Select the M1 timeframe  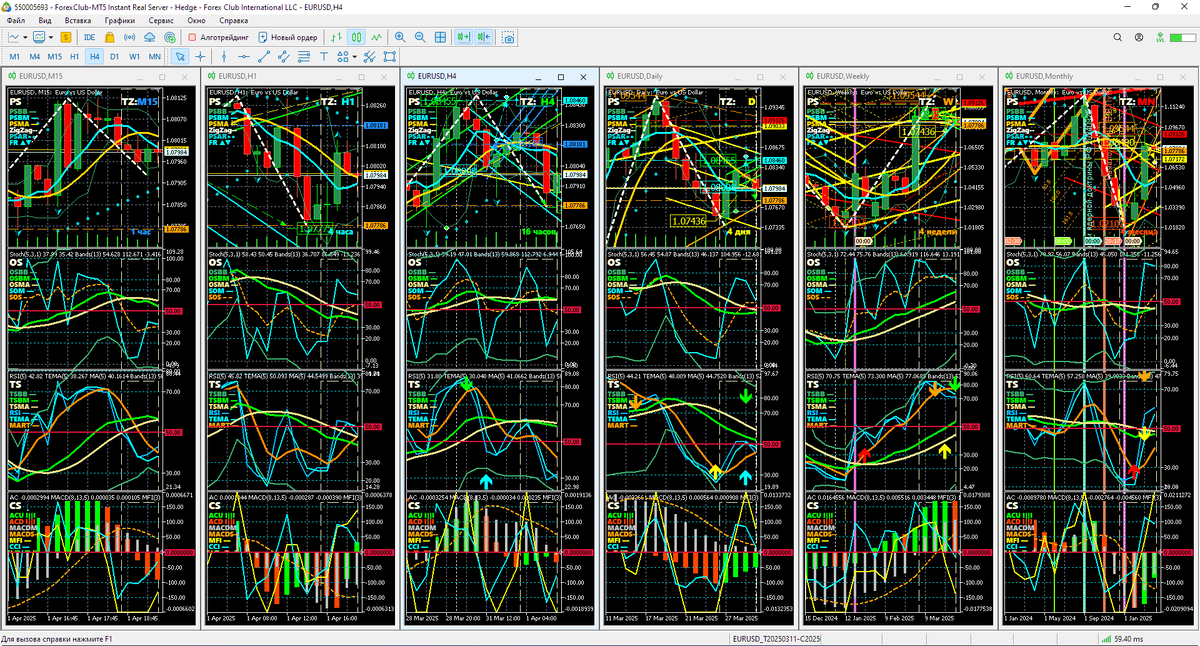(x=15, y=57)
